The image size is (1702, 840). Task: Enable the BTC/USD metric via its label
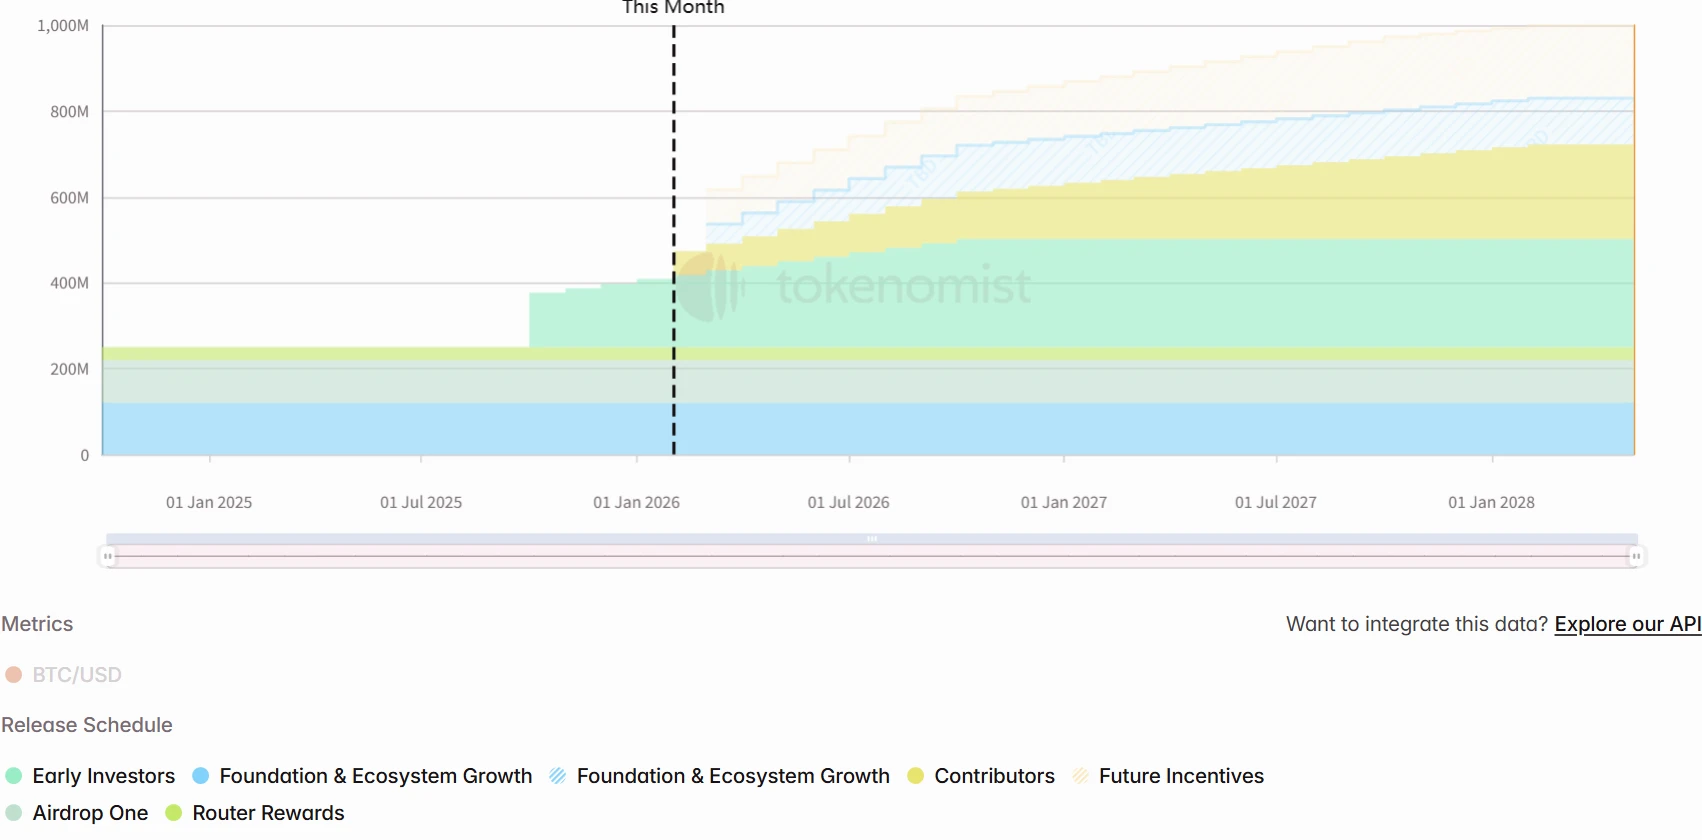pos(77,675)
